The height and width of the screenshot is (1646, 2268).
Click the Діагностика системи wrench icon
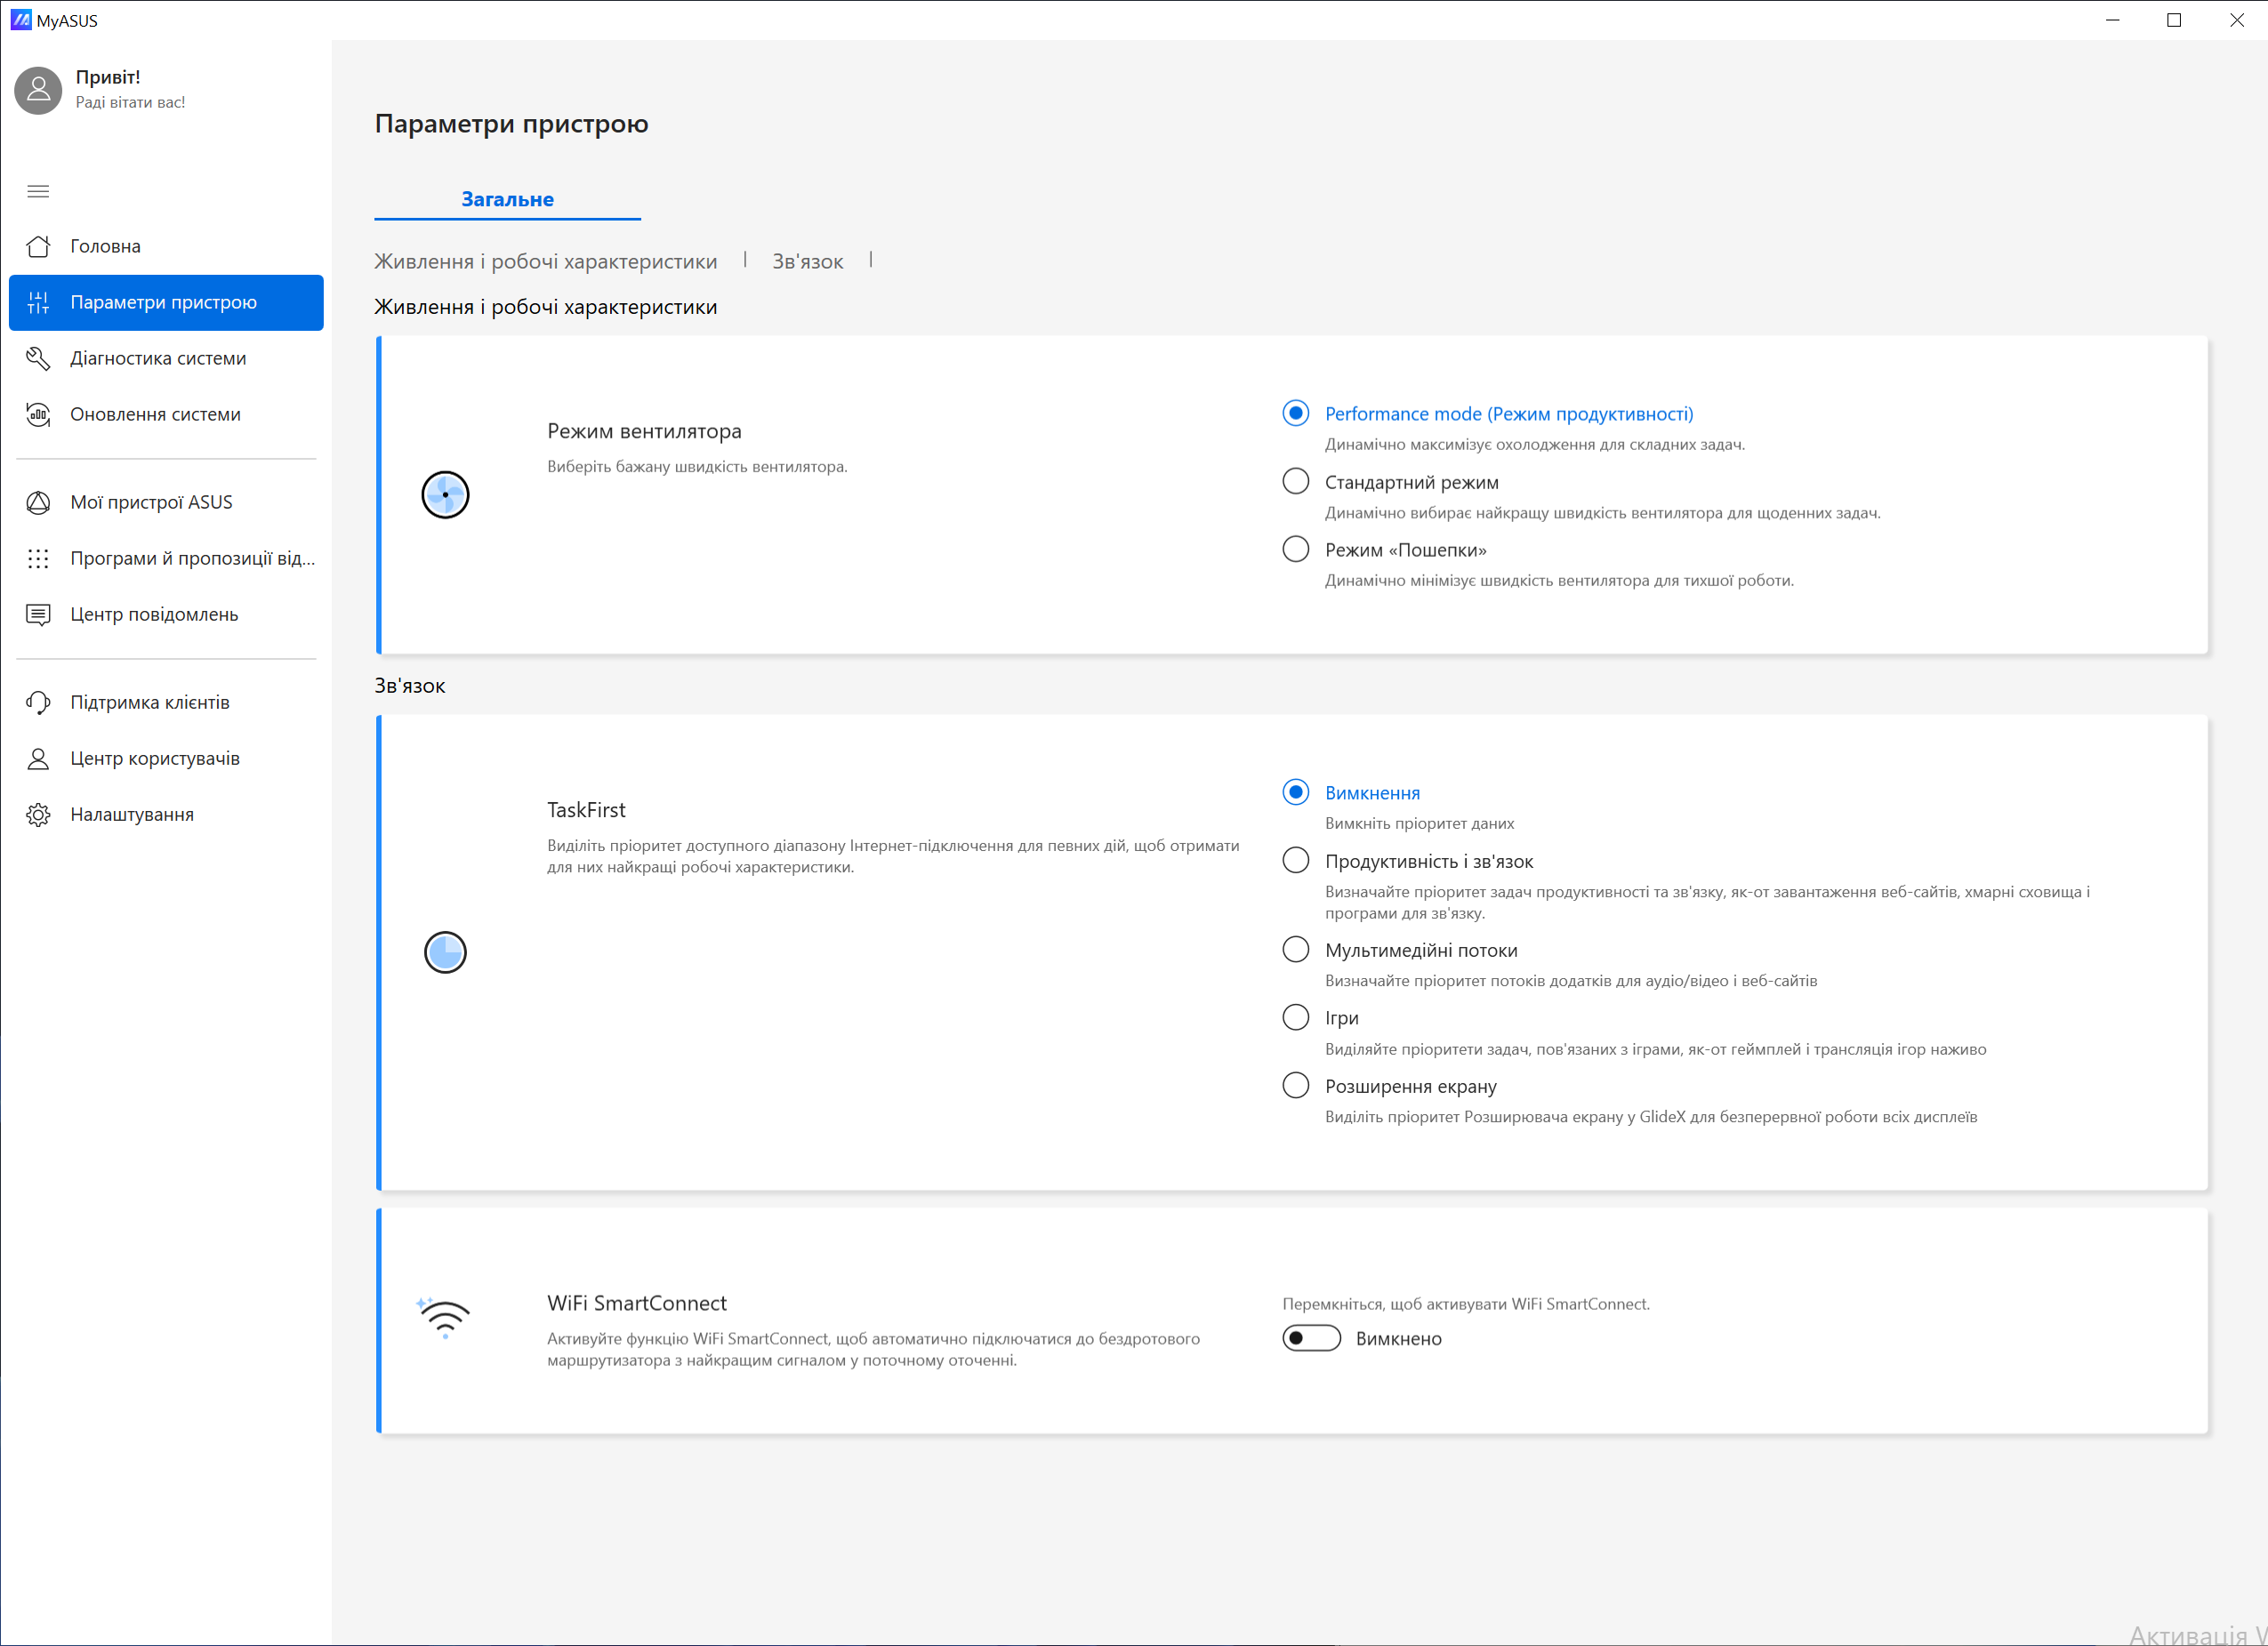[x=38, y=358]
